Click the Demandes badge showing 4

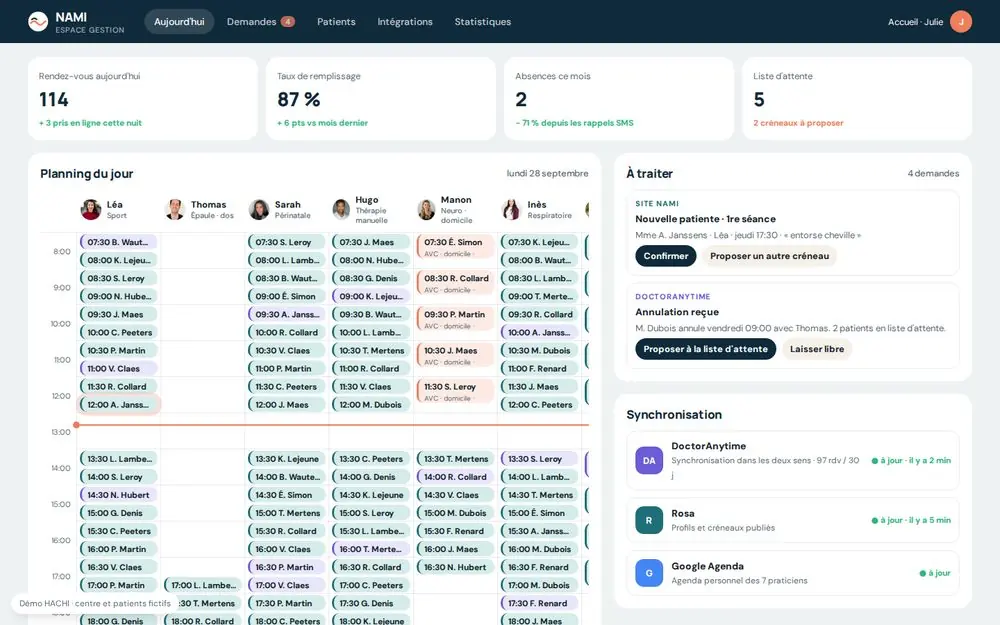[288, 22]
